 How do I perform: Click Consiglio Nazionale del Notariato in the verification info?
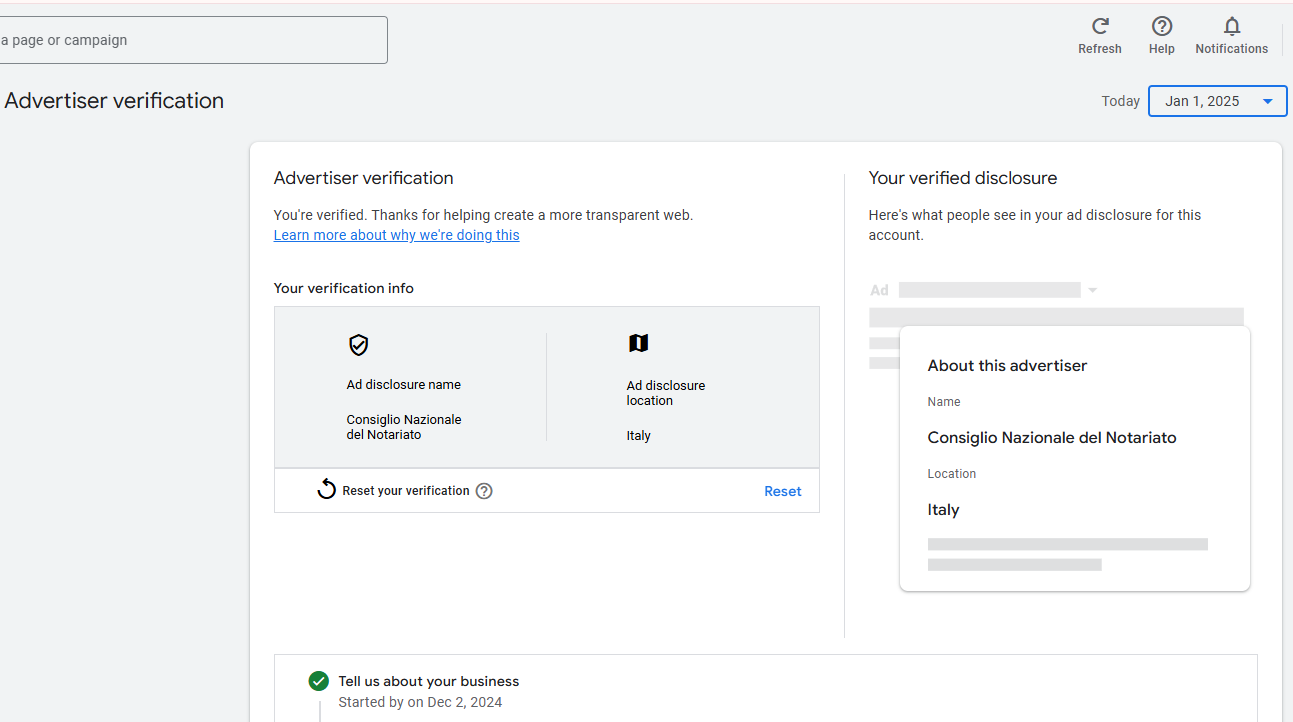pyautogui.click(x=404, y=427)
